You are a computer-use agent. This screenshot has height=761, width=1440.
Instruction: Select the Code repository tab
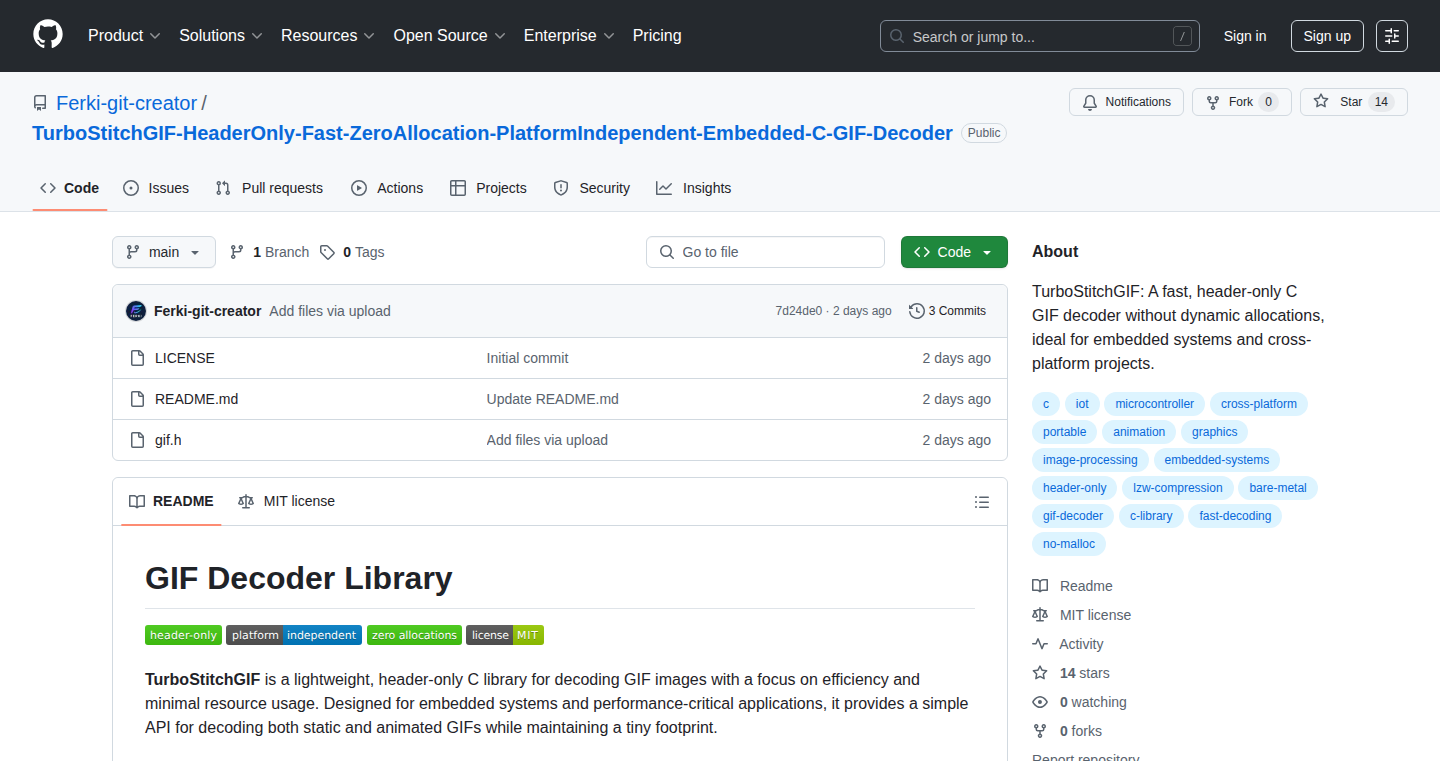(70, 188)
